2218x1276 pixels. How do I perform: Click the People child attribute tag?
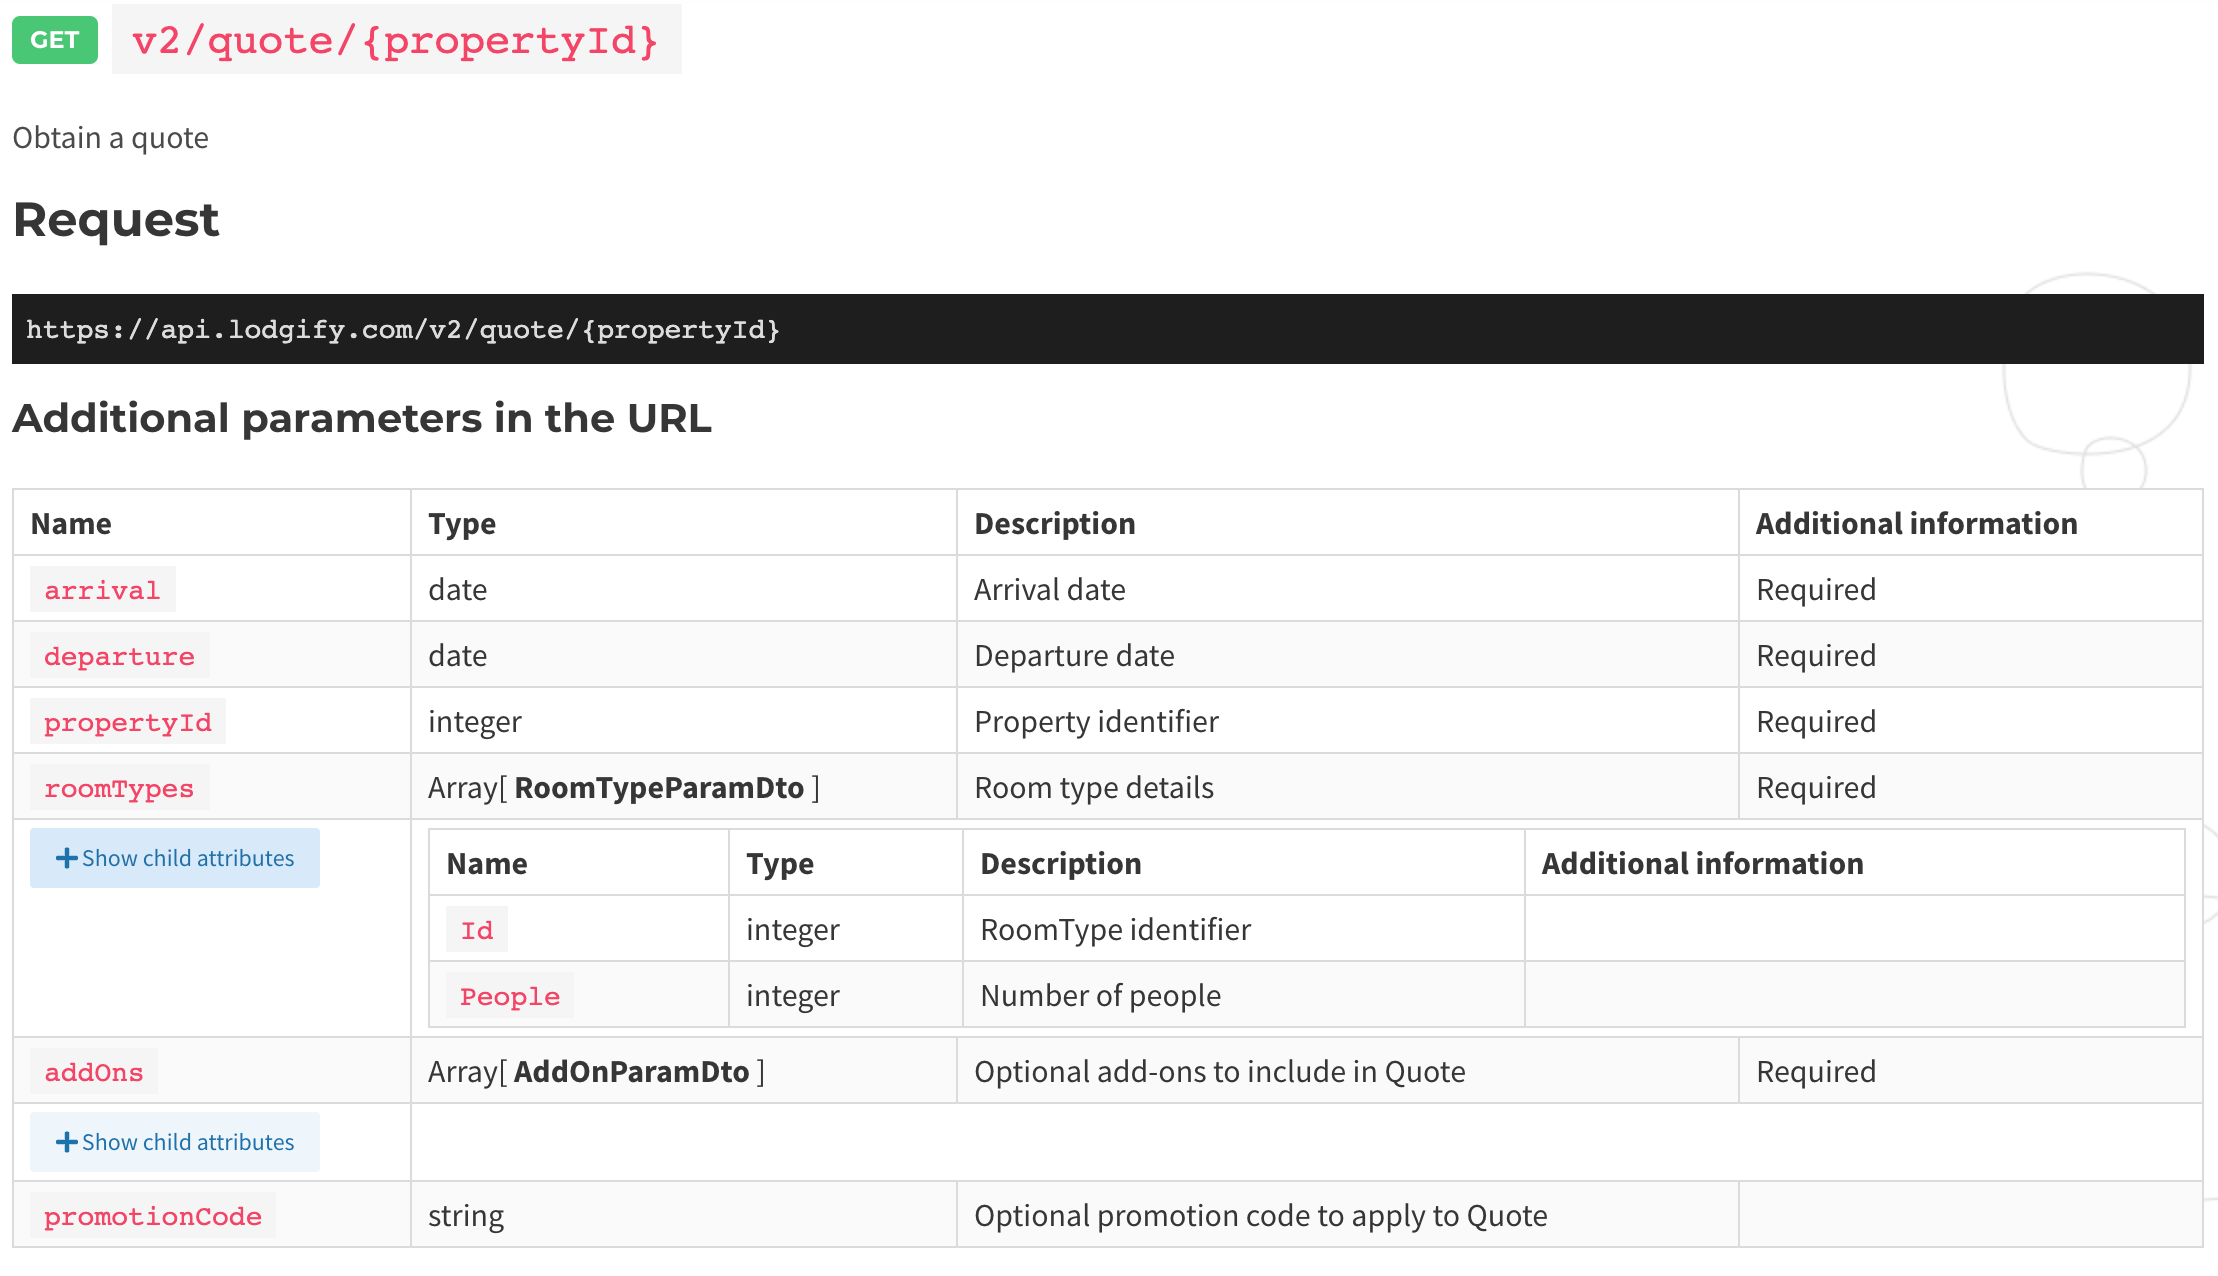tap(510, 996)
